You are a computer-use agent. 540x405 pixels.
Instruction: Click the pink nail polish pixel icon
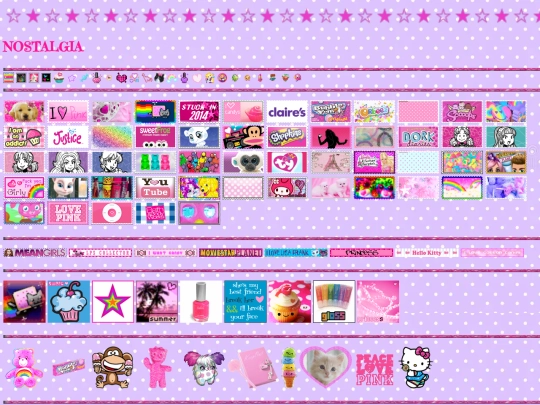[x=96, y=78]
